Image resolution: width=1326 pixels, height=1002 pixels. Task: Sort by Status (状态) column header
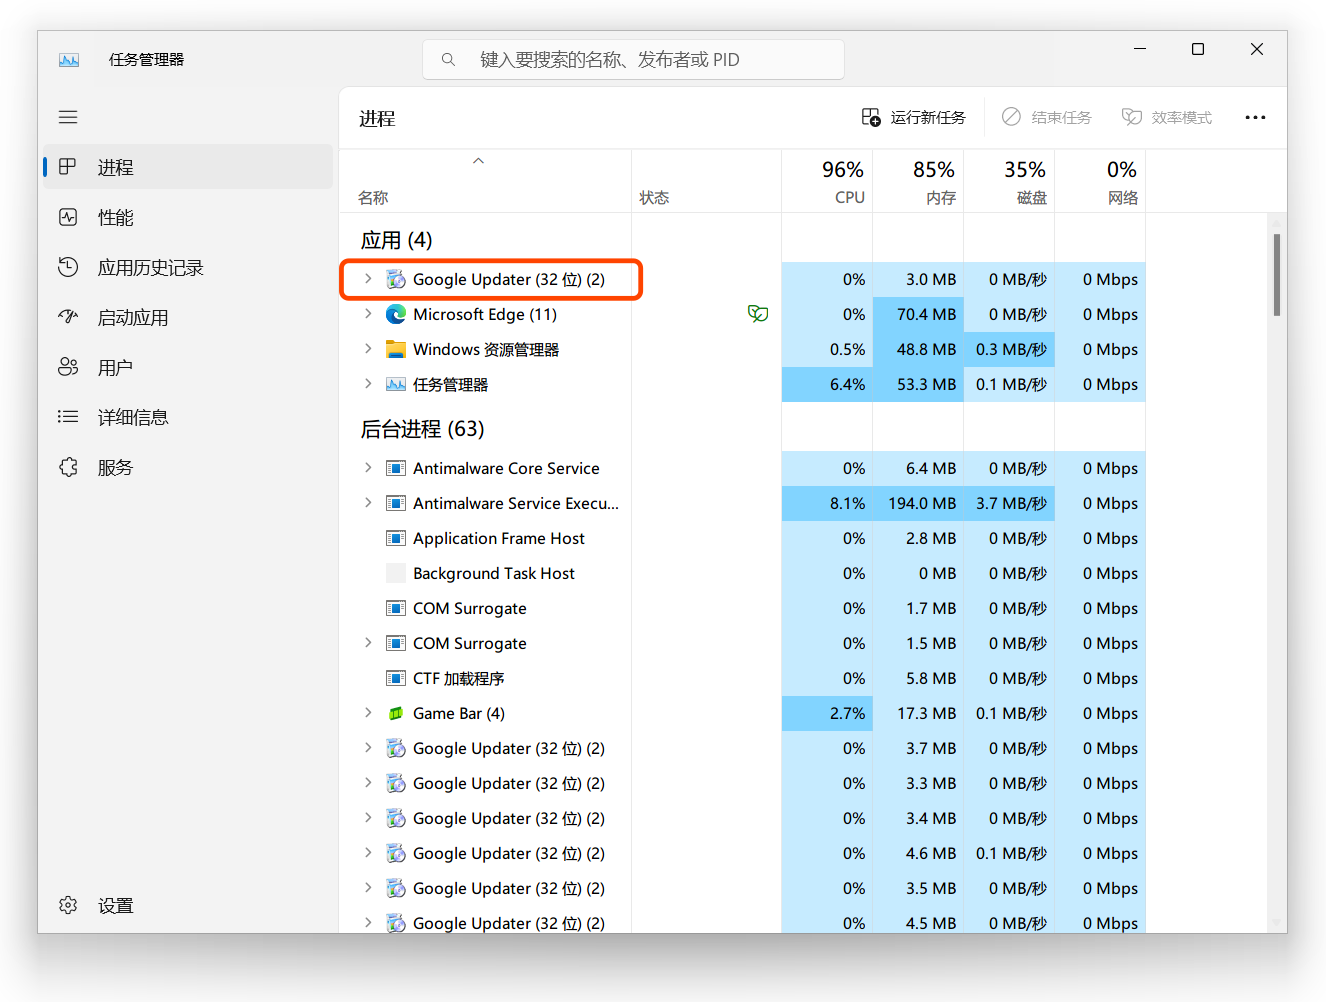[706, 181]
